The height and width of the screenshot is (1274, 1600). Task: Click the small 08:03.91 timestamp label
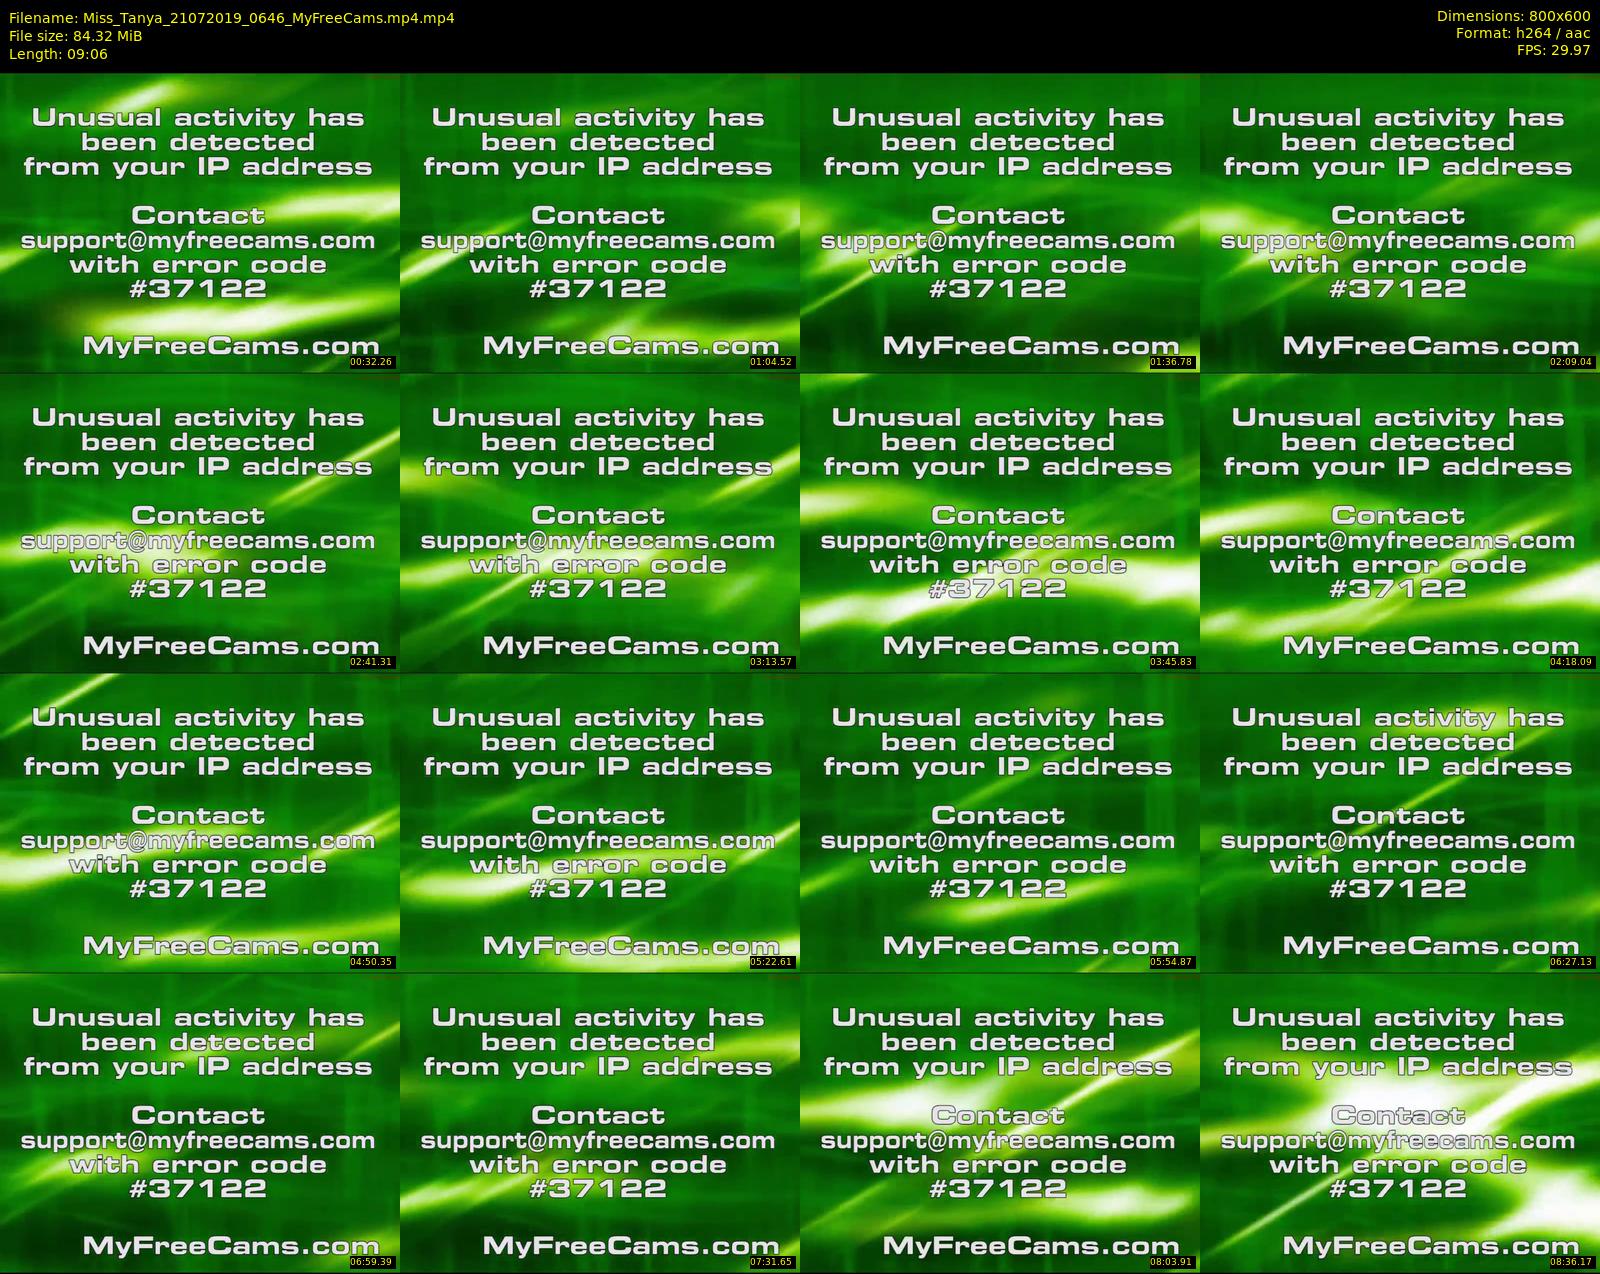(x=1172, y=1262)
